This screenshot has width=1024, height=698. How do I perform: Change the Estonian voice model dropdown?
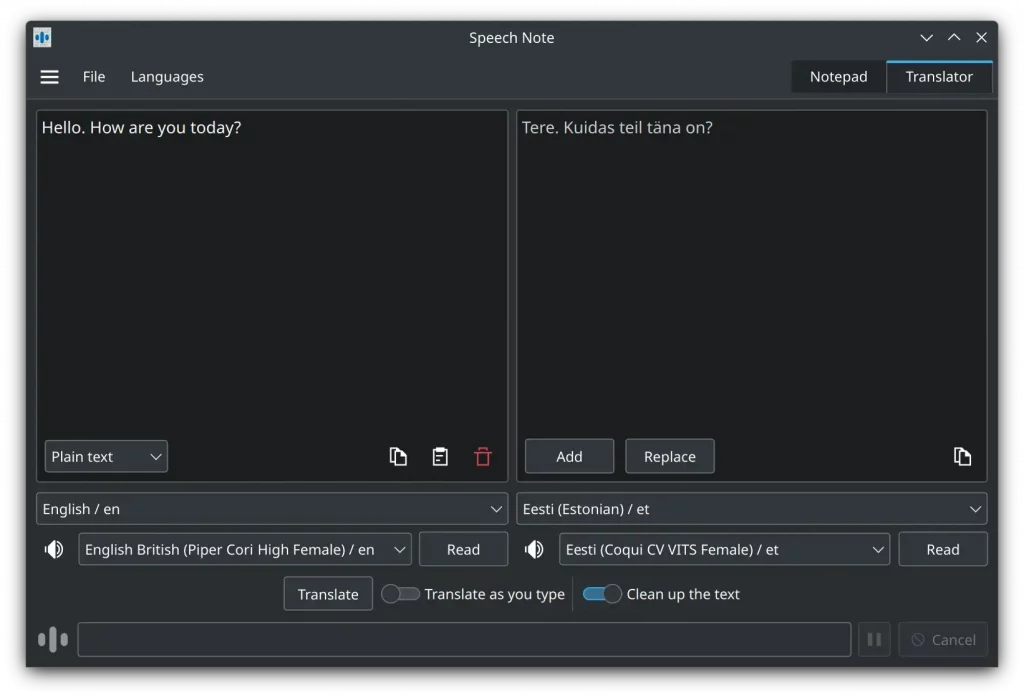click(x=723, y=548)
